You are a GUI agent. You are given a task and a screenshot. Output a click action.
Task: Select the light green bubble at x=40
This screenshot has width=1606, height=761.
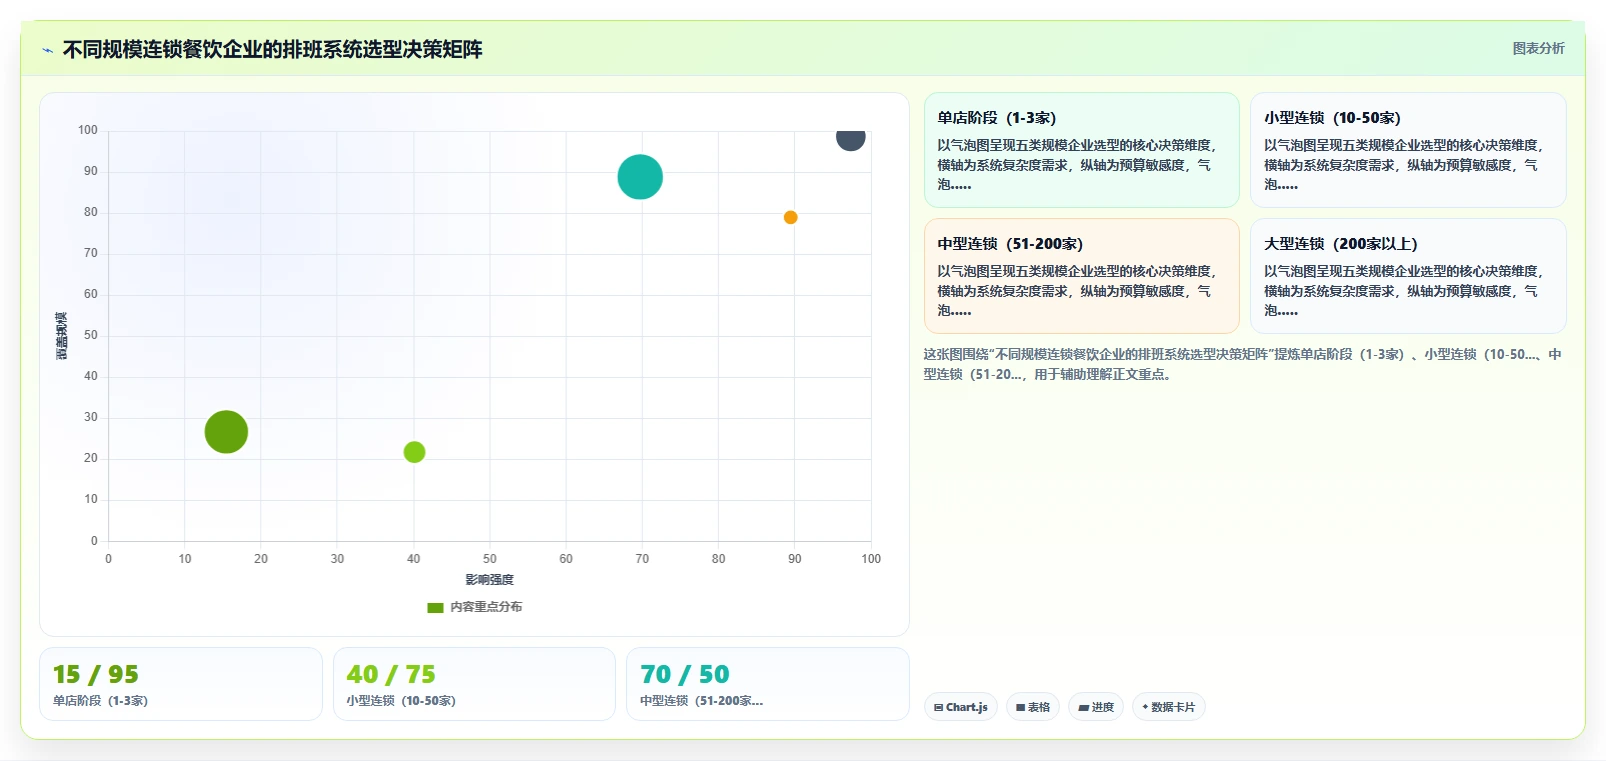tap(414, 452)
